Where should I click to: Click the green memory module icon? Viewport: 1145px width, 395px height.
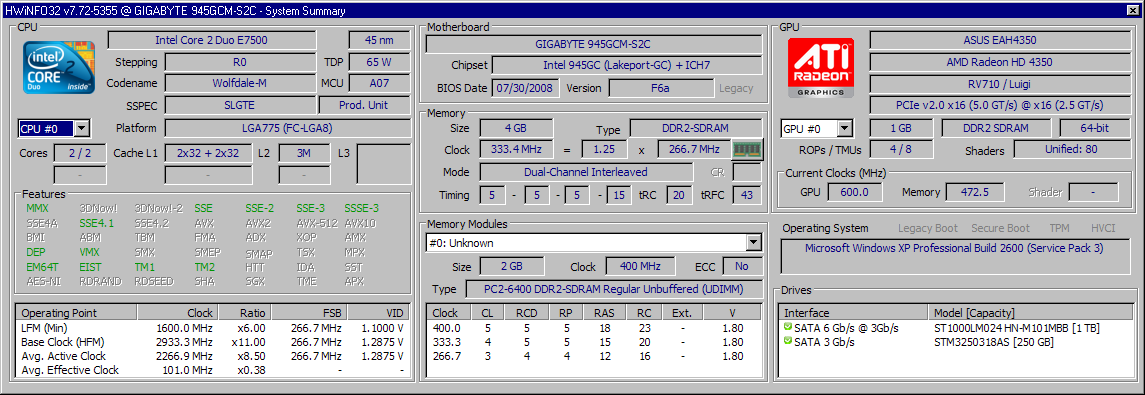pos(746,150)
